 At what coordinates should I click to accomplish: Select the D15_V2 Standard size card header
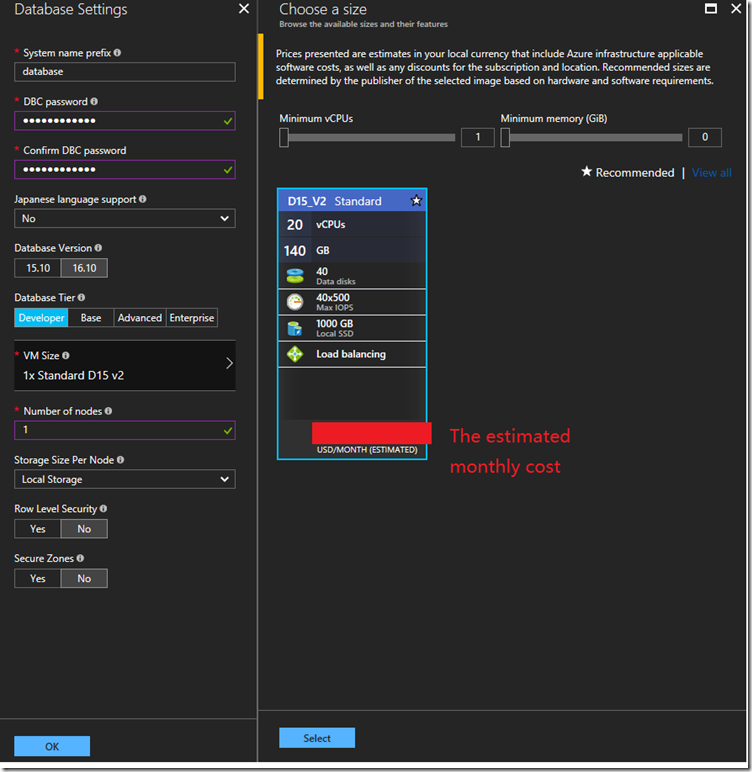[352, 200]
